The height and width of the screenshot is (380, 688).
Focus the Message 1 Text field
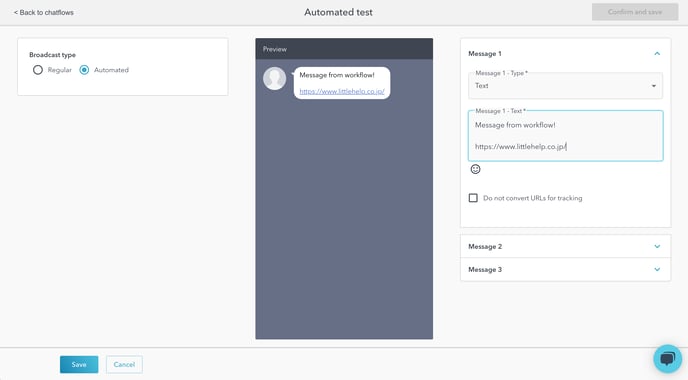click(x=566, y=136)
